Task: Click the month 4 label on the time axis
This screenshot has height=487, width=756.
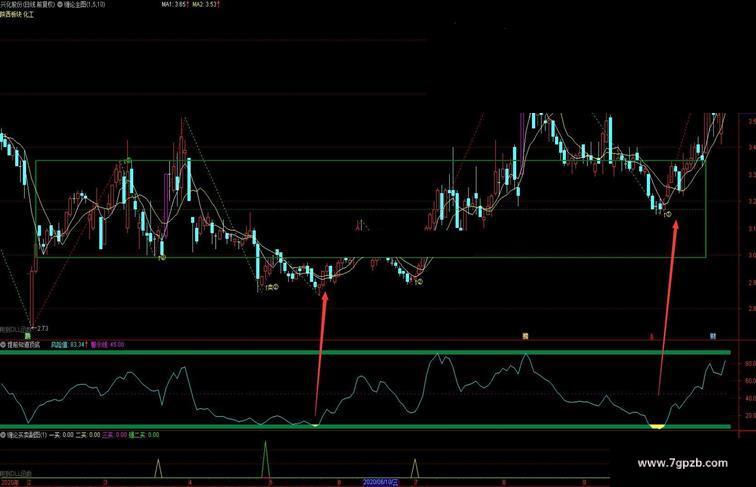Action: pos(190,482)
